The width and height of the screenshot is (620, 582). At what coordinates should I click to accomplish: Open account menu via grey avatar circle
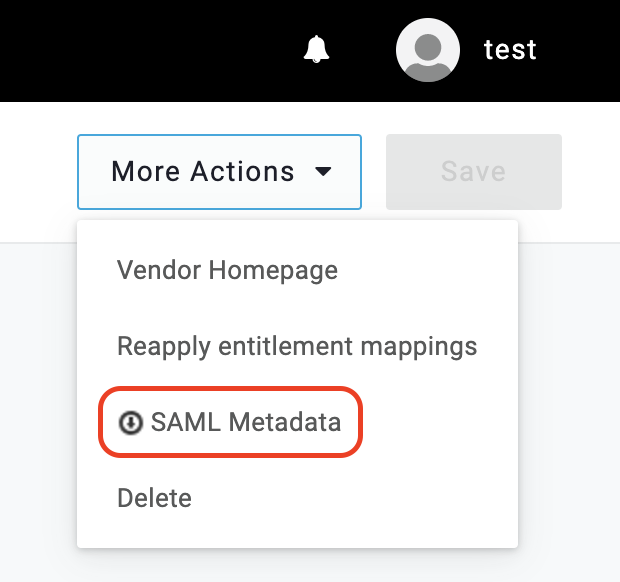coord(428,50)
